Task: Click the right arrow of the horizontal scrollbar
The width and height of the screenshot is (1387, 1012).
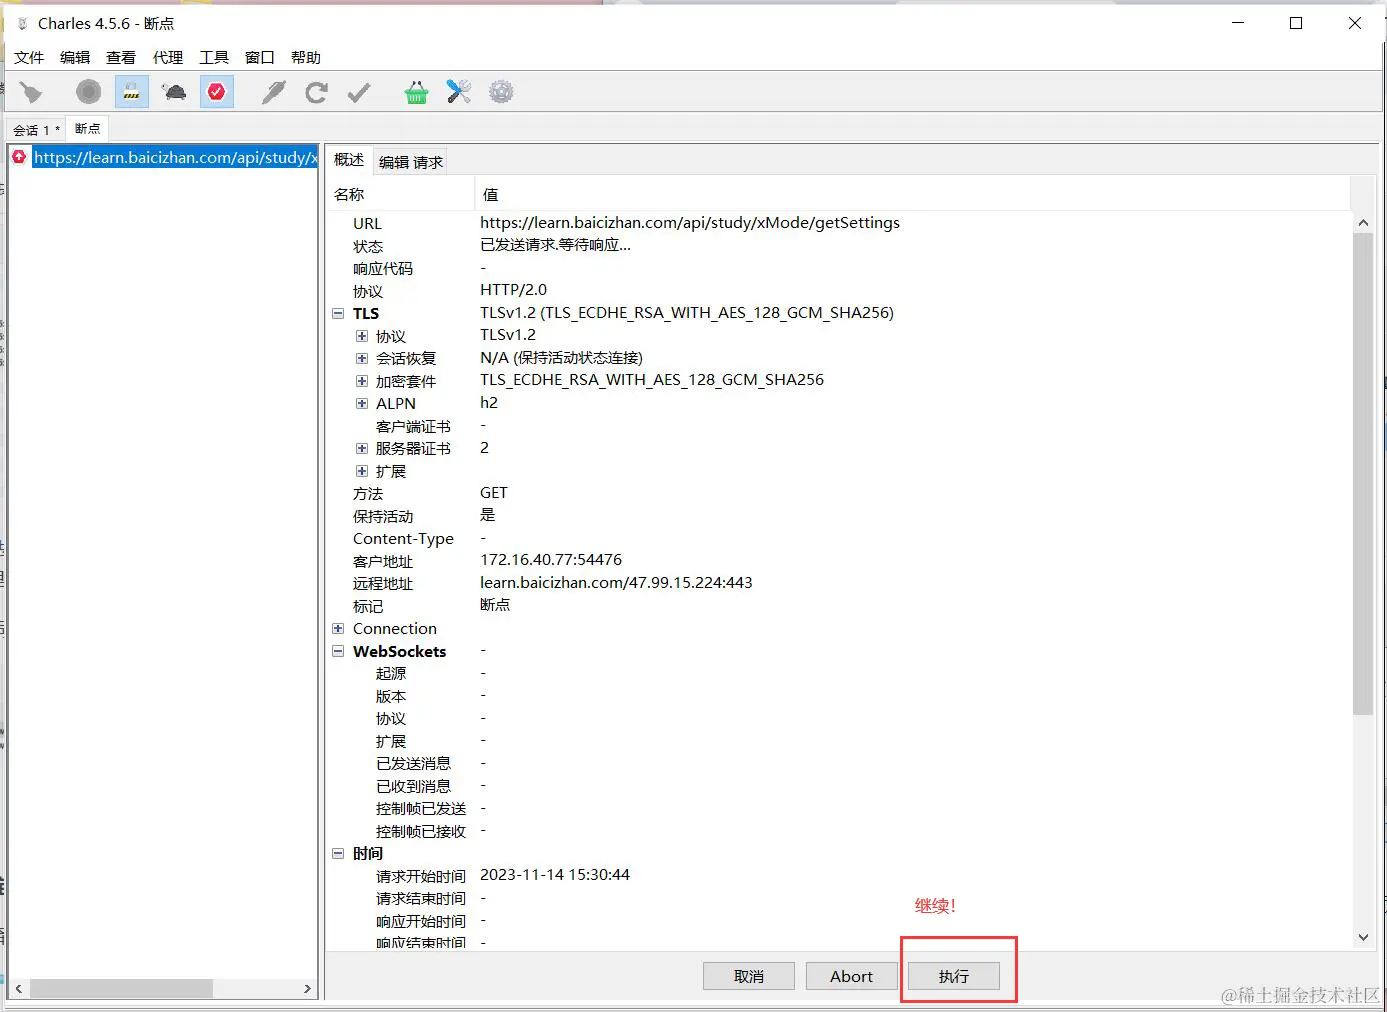Action: point(308,988)
